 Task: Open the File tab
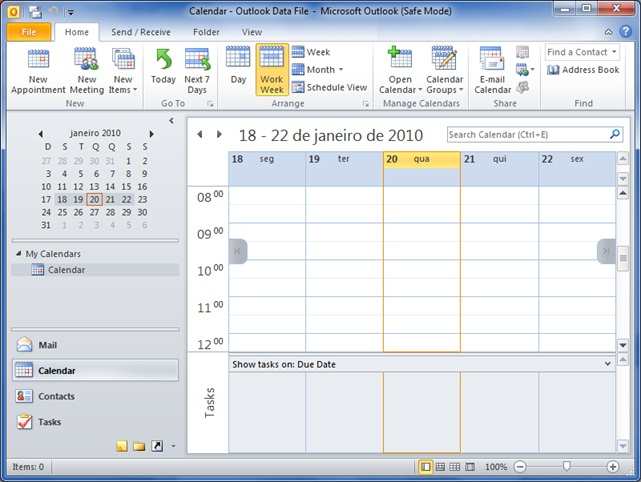point(29,32)
